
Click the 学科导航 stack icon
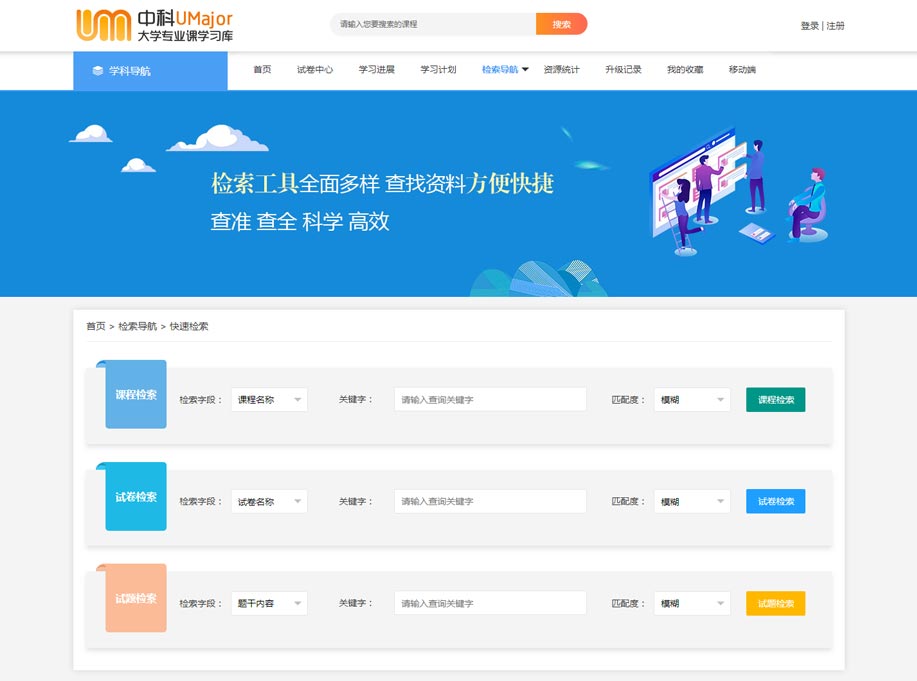click(x=97, y=71)
